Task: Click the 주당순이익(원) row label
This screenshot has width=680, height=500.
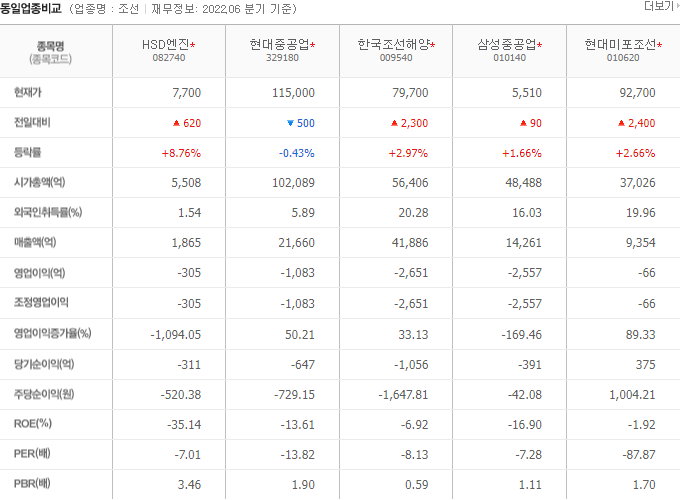Action: click(44, 394)
